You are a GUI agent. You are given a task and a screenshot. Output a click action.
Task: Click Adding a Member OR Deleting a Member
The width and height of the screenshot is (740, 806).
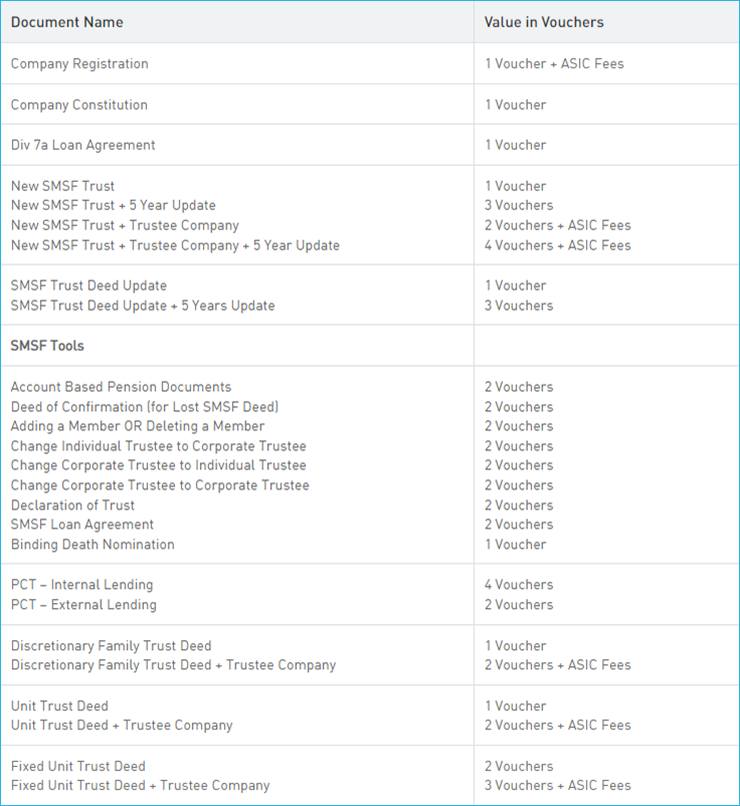137,427
